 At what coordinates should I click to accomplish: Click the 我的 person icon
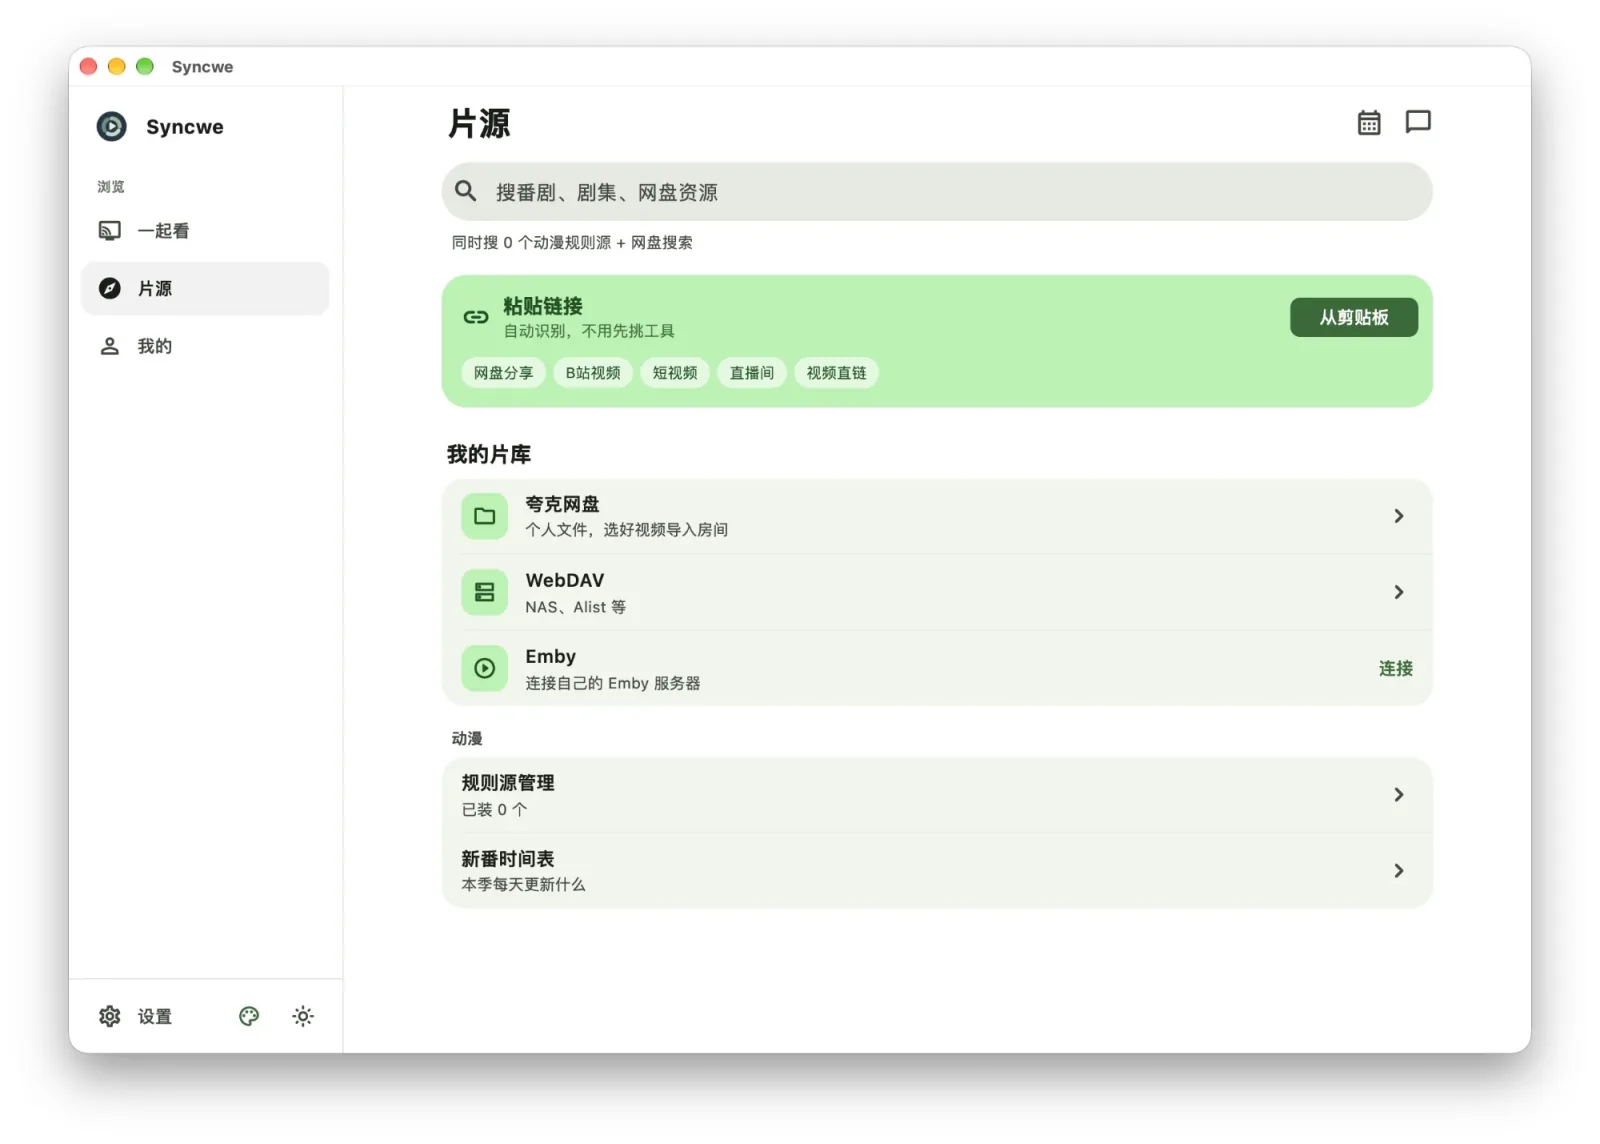tap(110, 346)
